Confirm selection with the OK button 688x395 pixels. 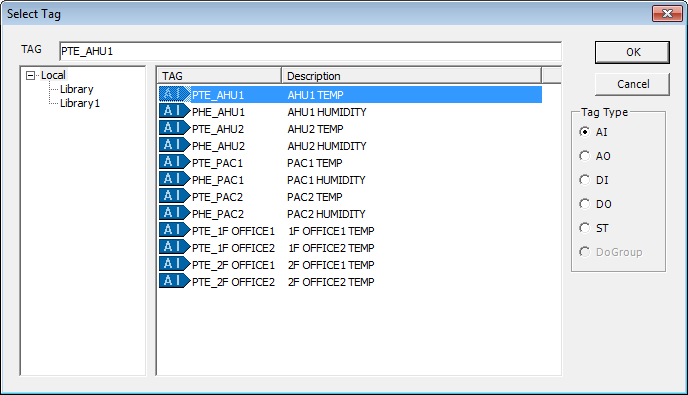click(x=632, y=52)
